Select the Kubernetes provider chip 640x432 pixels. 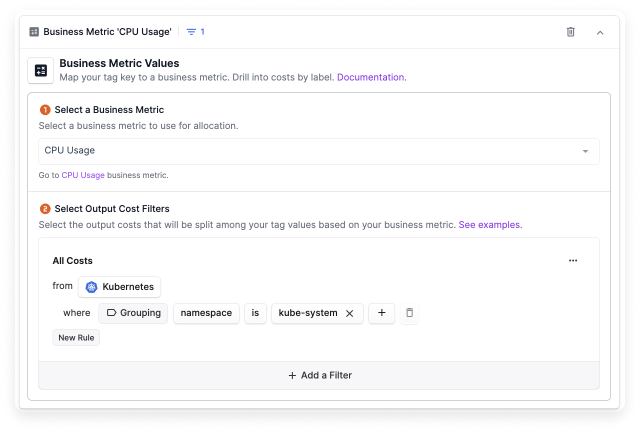[x=120, y=287]
